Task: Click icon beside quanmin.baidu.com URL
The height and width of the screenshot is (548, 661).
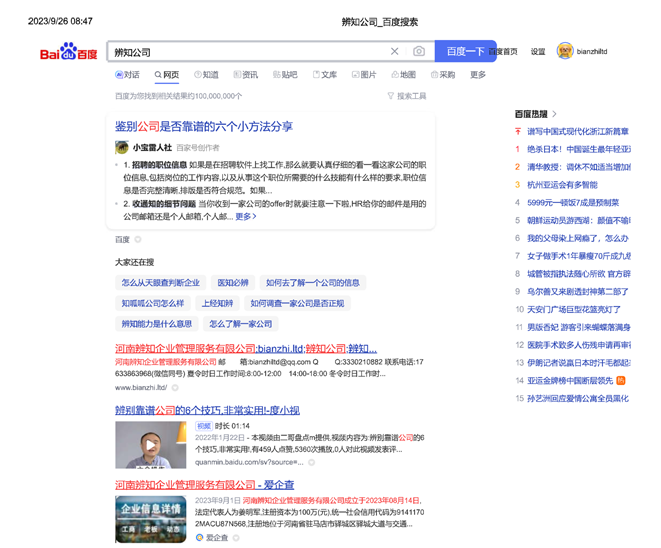Action: click(312, 462)
